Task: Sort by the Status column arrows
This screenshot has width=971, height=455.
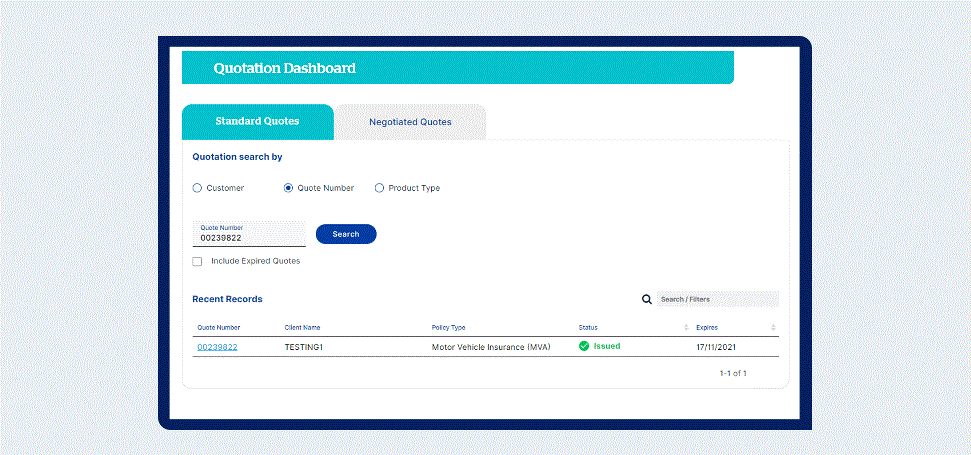Action: pyautogui.click(x=686, y=327)
